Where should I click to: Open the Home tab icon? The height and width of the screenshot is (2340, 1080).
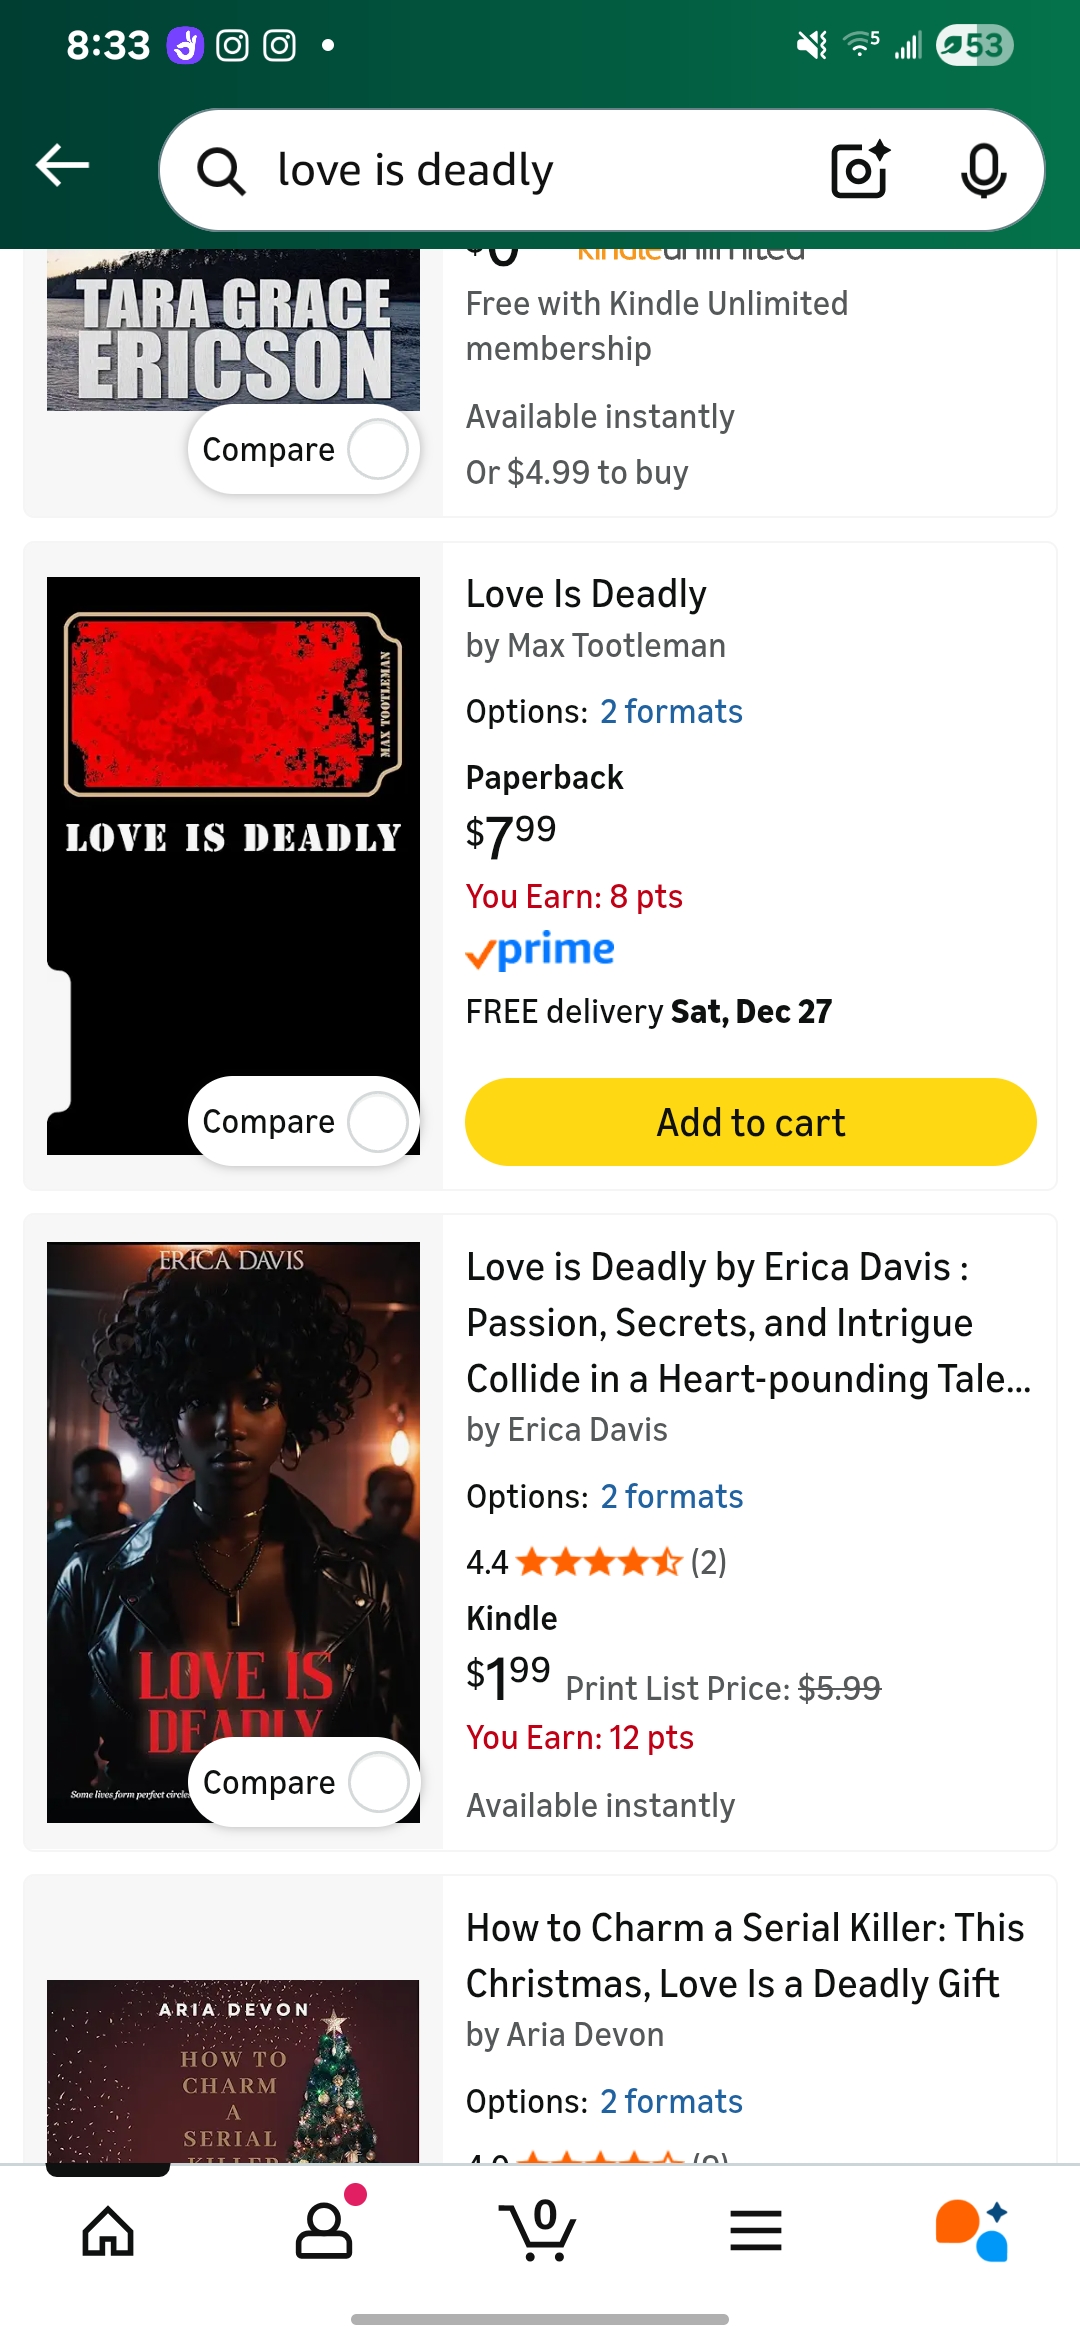[x=108, y=2231]
